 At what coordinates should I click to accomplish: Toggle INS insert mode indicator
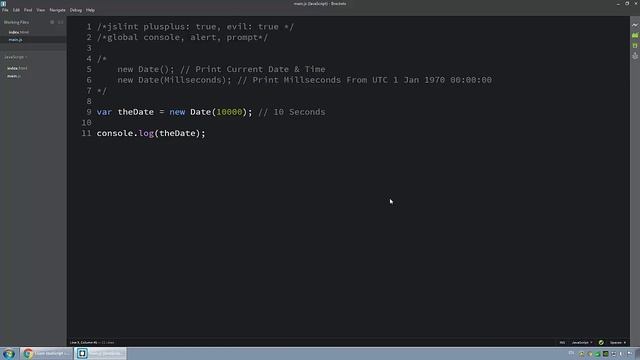click(562, 342)
